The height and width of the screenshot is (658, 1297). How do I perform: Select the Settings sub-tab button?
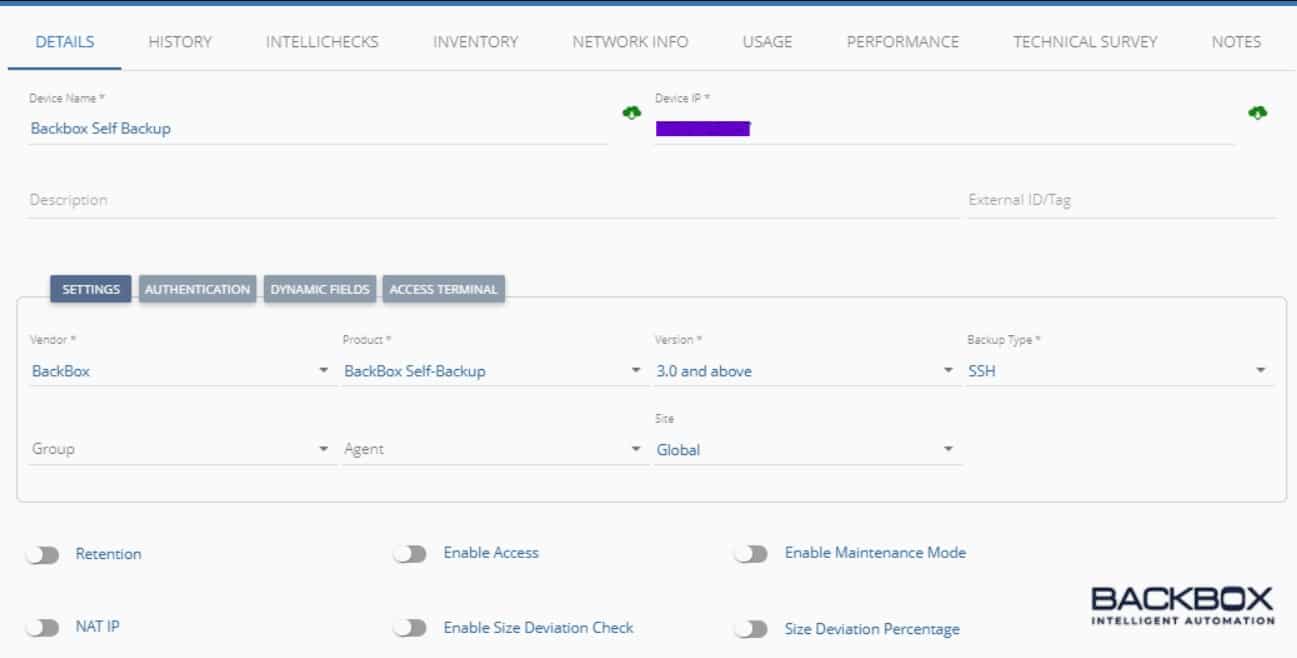[91, 289]
